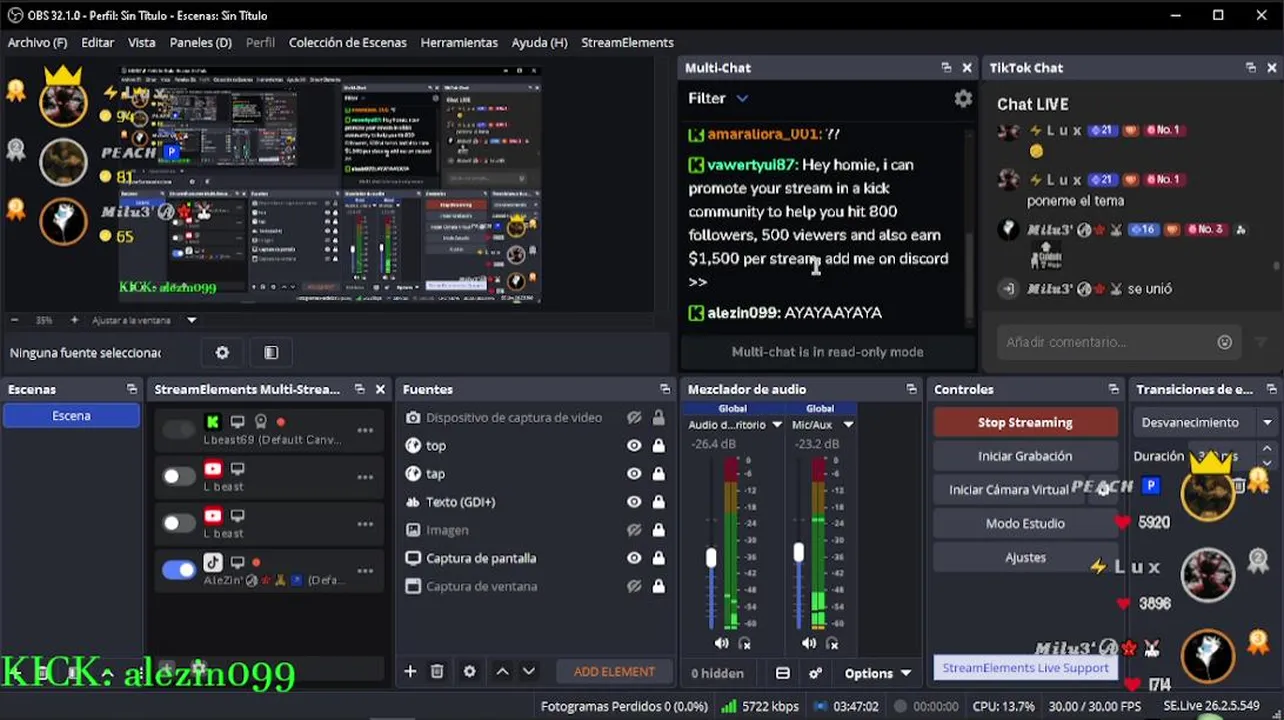Close the Multi-Chat dock
1284x720 pixels.
(x=967, y=67)
